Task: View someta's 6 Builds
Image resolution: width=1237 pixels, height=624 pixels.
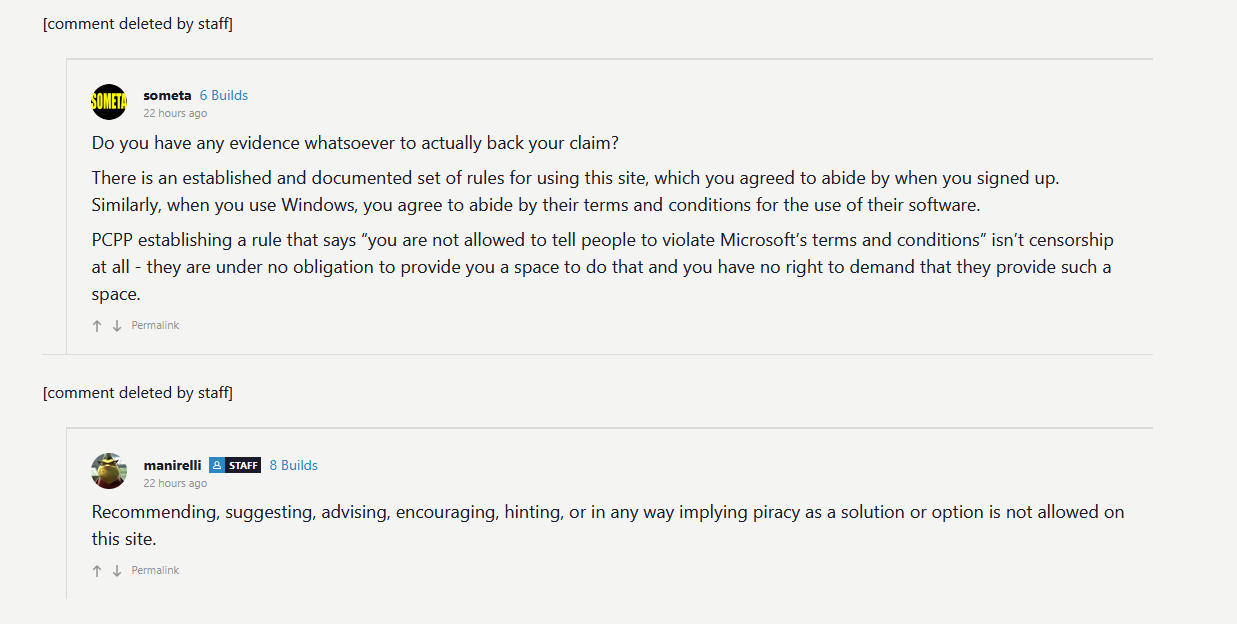Action: coord(224,95)
